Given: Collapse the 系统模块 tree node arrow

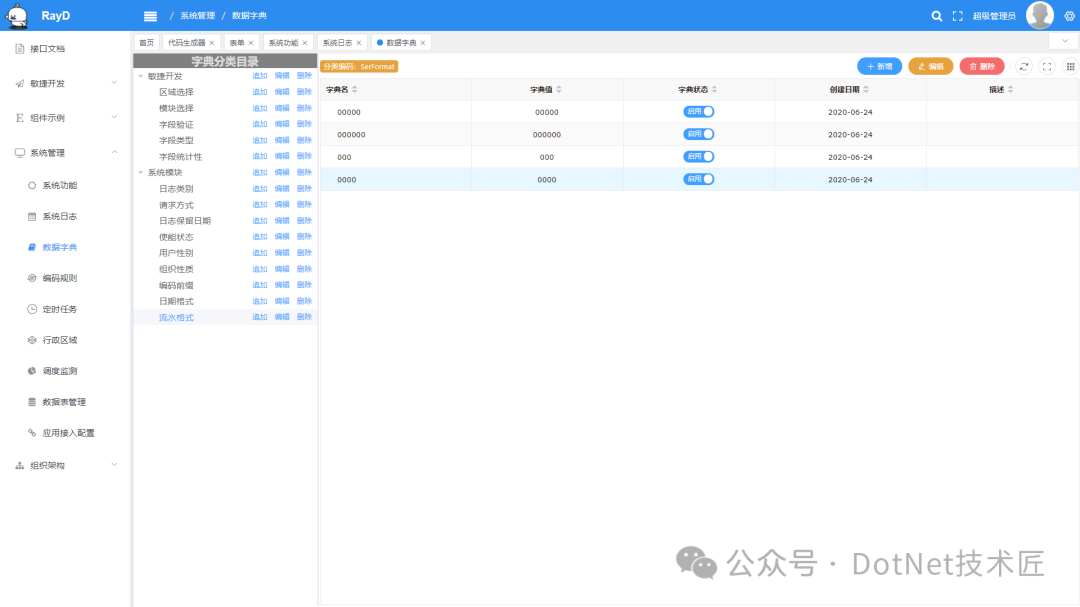Looking at the screenshot, I should tap(141, 173).
